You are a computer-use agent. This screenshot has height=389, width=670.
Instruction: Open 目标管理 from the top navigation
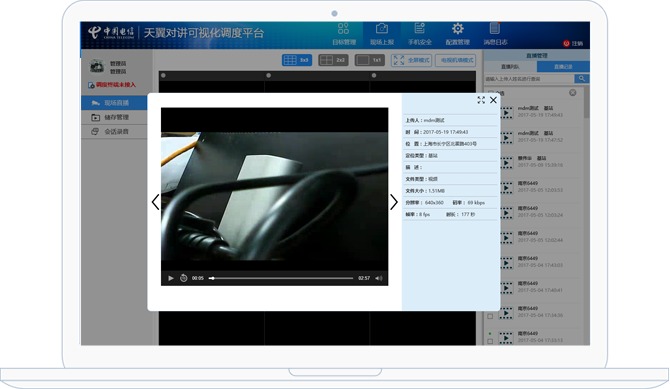pyautogui.click(x=344, y=34)
